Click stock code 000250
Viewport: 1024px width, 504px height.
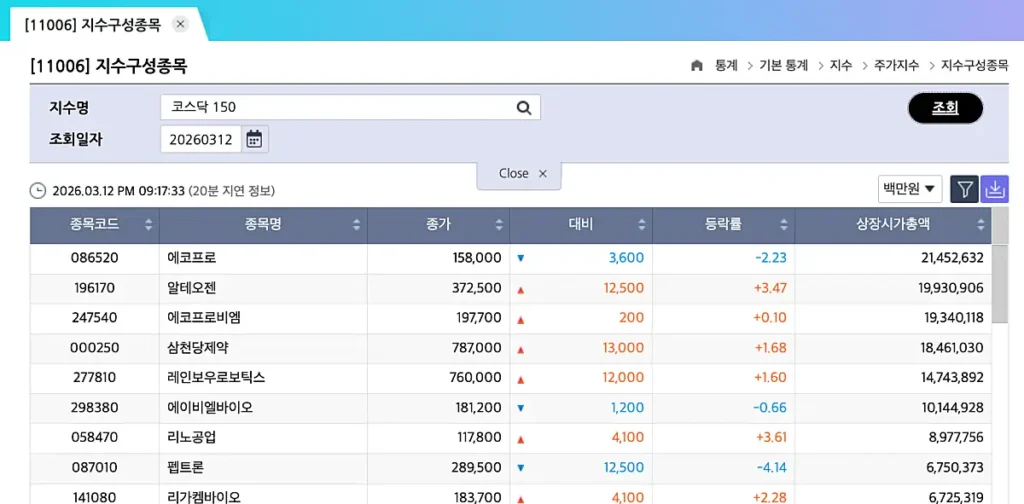point(95,348)
